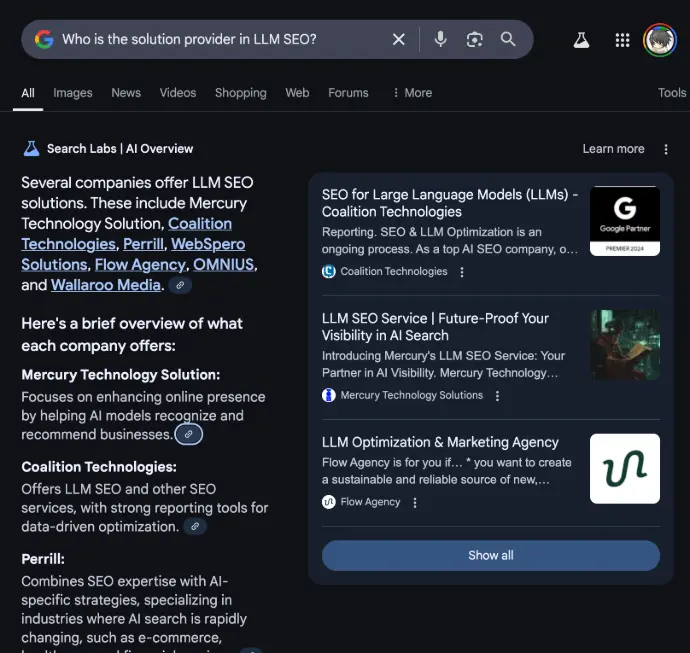Image resolution: width=690 pixels, height=653 pixels.
Task: Open the Wallaroo Media link
Action: click(x=106, y=285)
